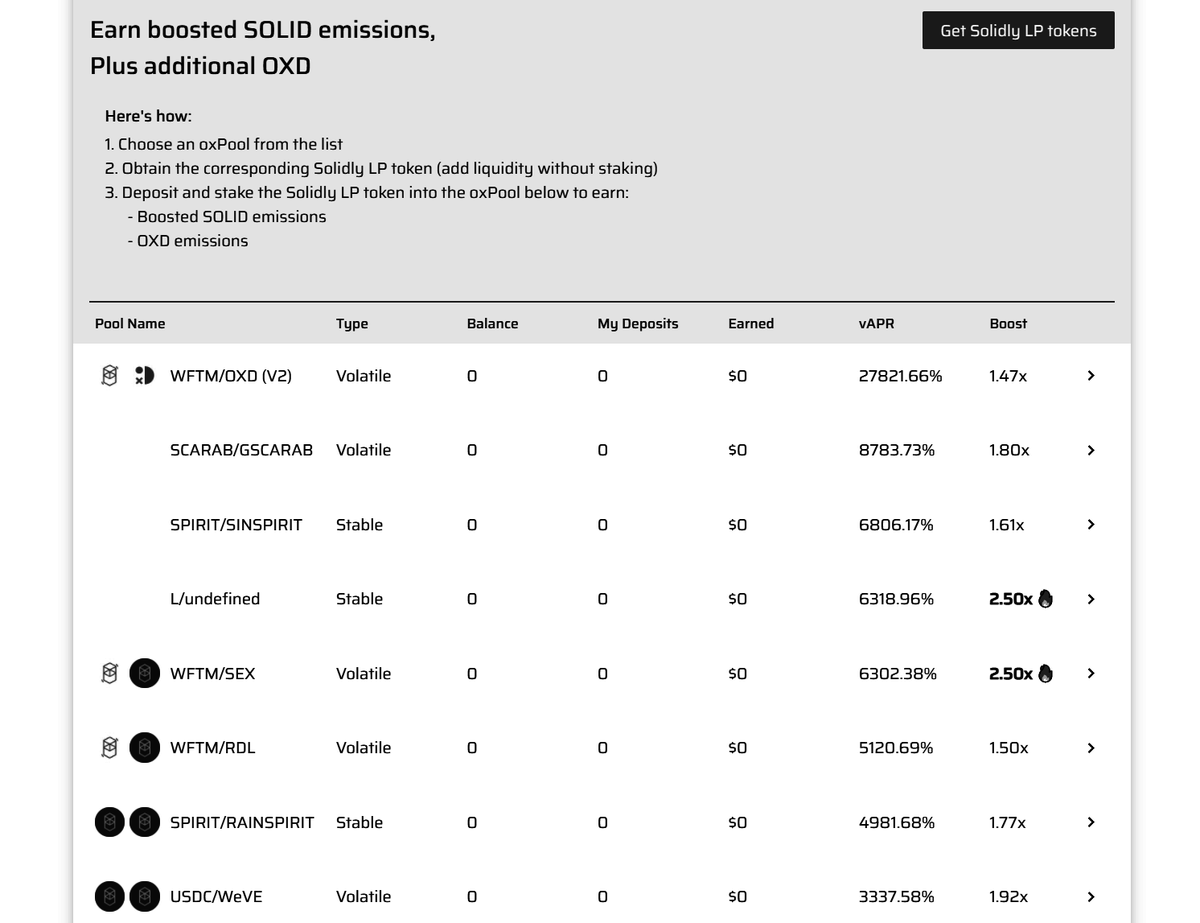Select the WFTM/SEX pool name
Viewport: 1200px width, 923px height.
tap(212, 673)
